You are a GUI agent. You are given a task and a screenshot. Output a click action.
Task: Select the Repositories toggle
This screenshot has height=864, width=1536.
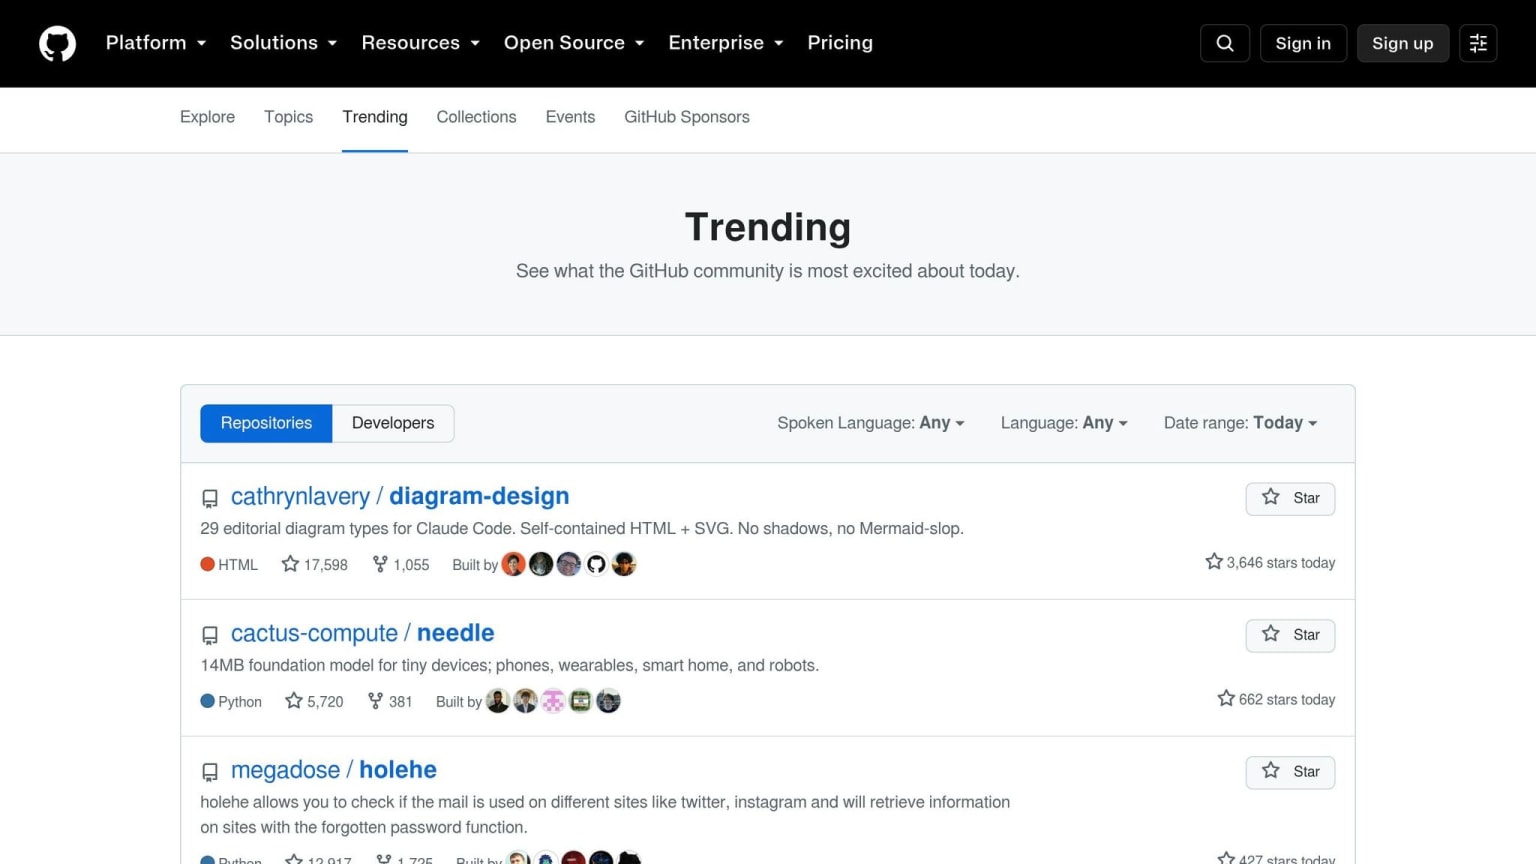click(x=266, y=423)
